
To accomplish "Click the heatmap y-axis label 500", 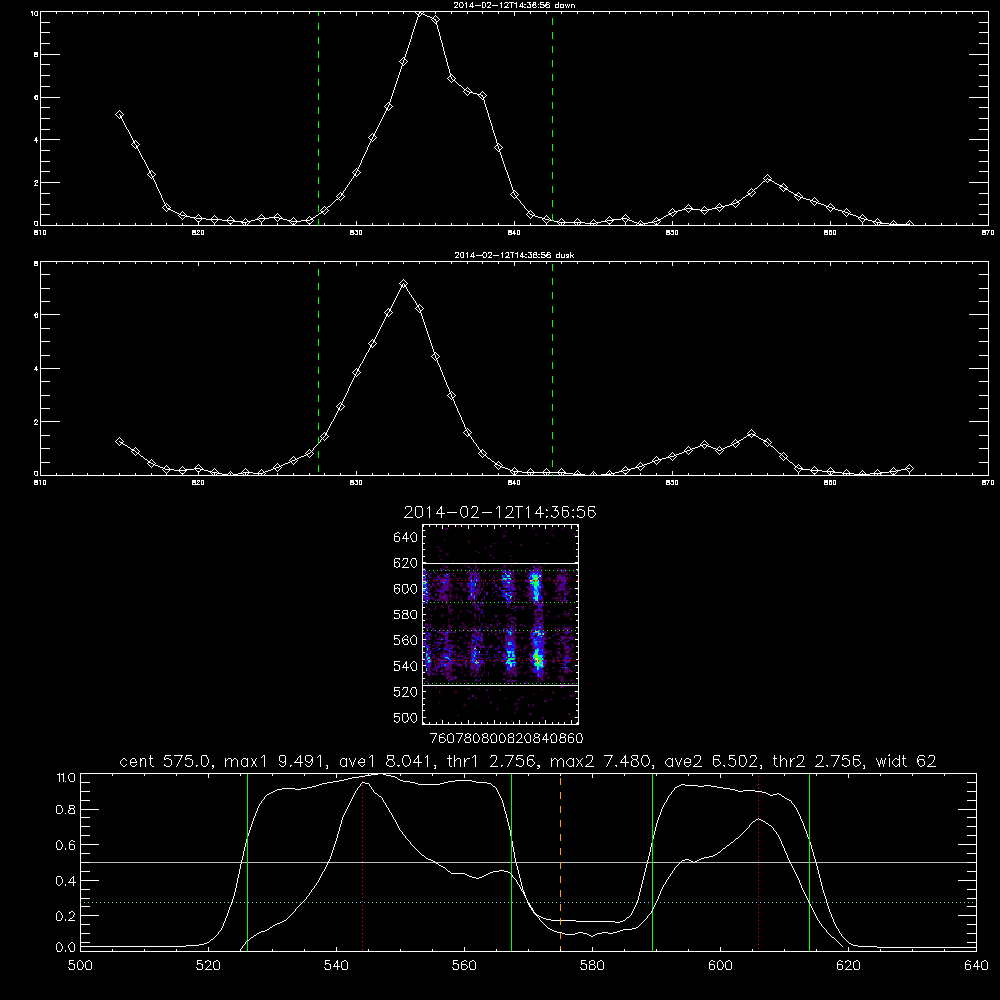I will (405, 717).
